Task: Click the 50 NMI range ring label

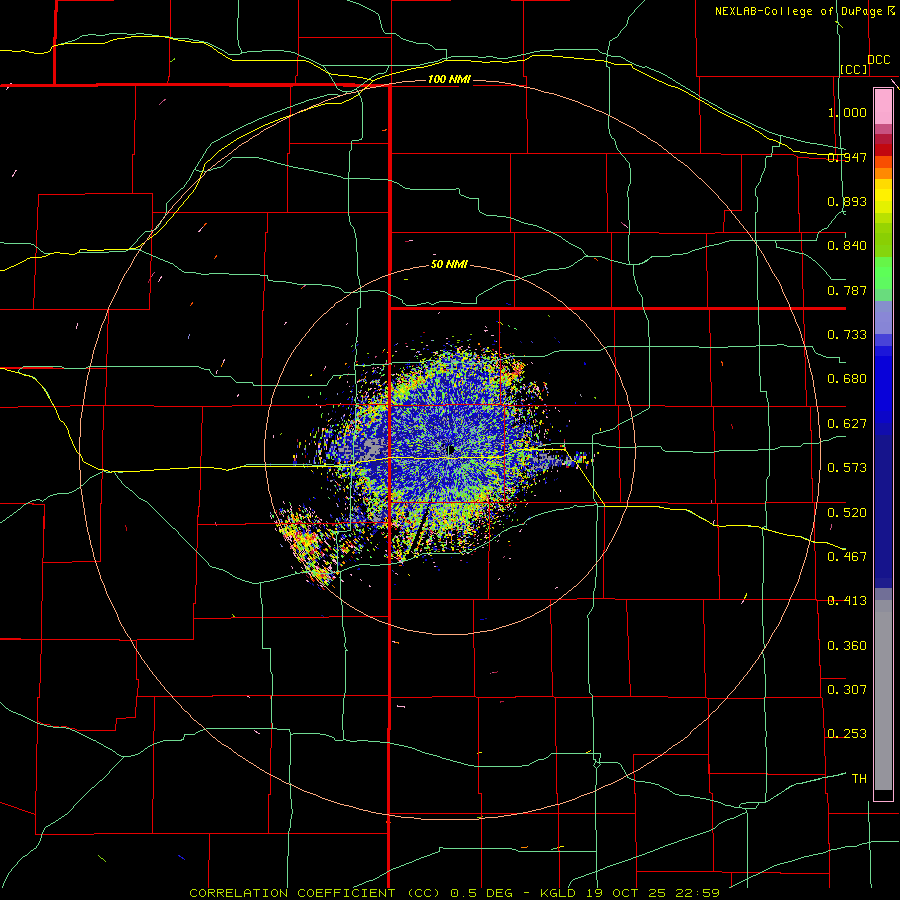Action: click(449, 265)
